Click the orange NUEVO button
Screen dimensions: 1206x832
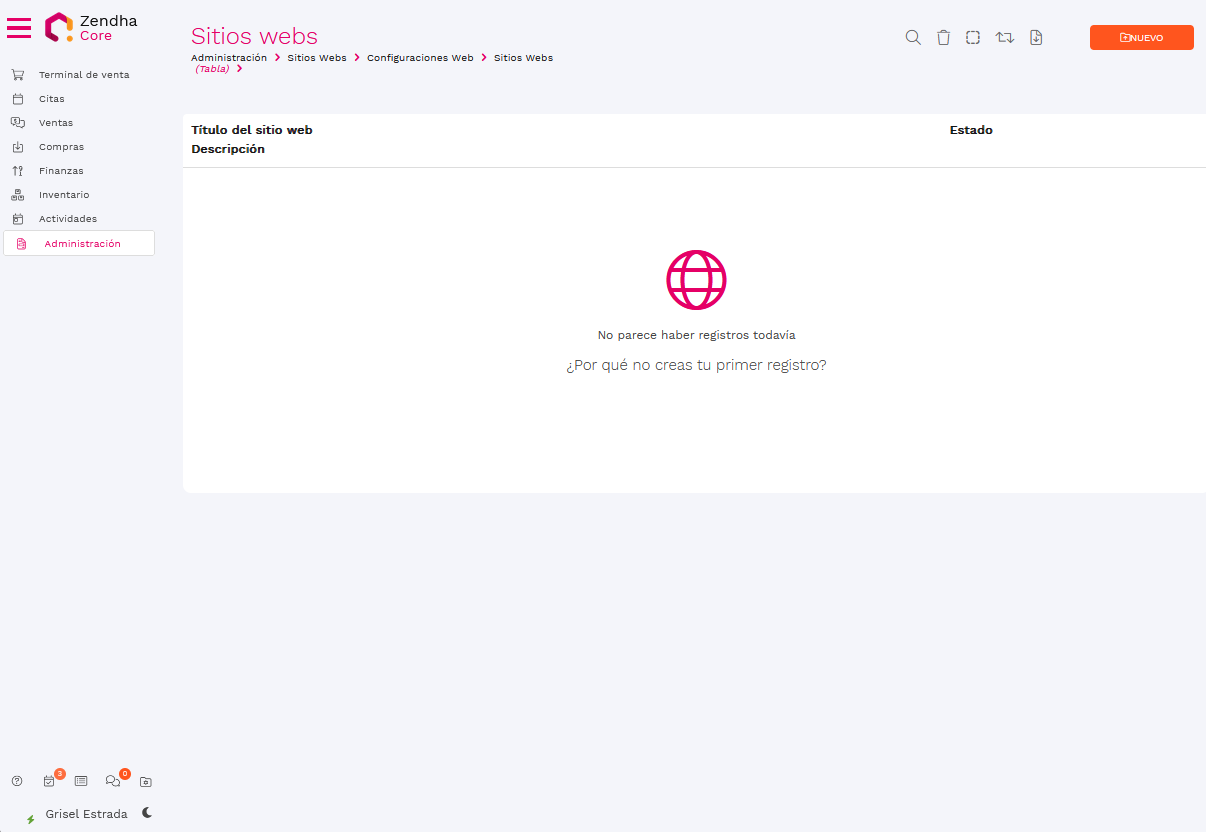[1141, 38]
